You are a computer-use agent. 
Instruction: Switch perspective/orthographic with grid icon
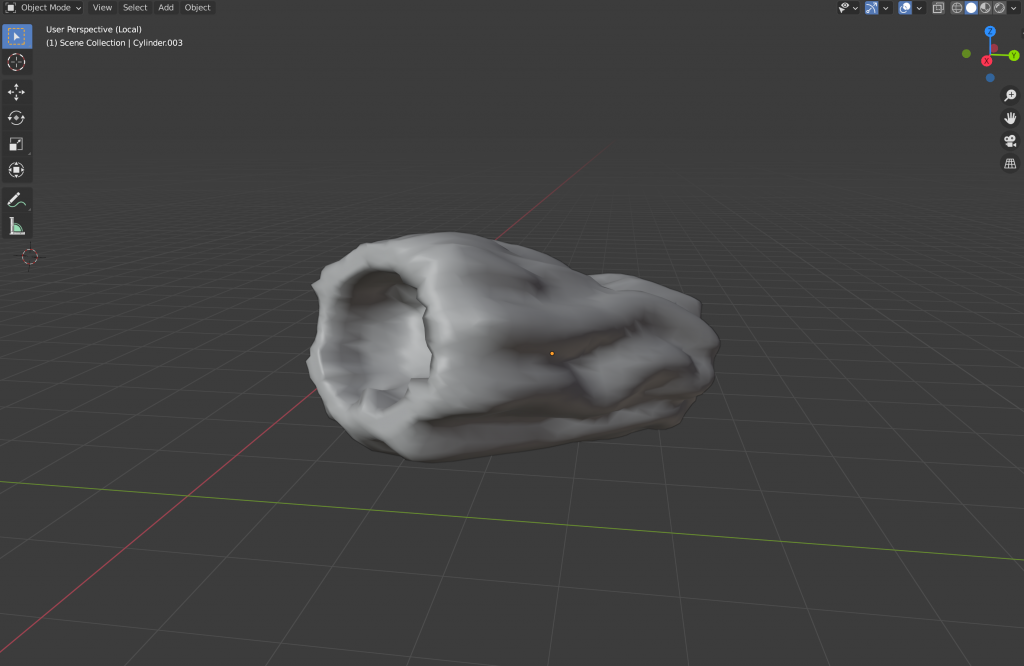[x=1010, y=164]
